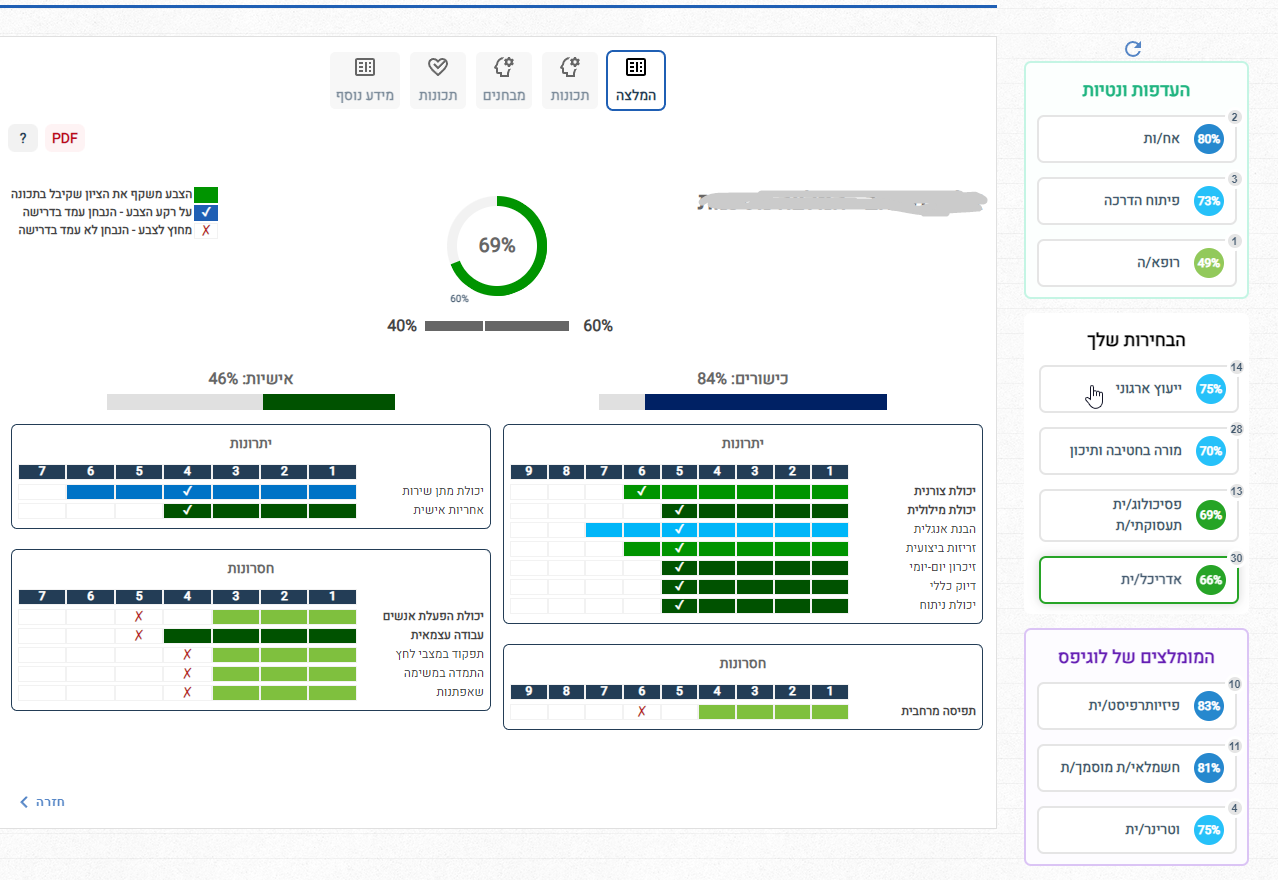Click the red X in the תפיסה מרחבית row

(x=641, y=712)
